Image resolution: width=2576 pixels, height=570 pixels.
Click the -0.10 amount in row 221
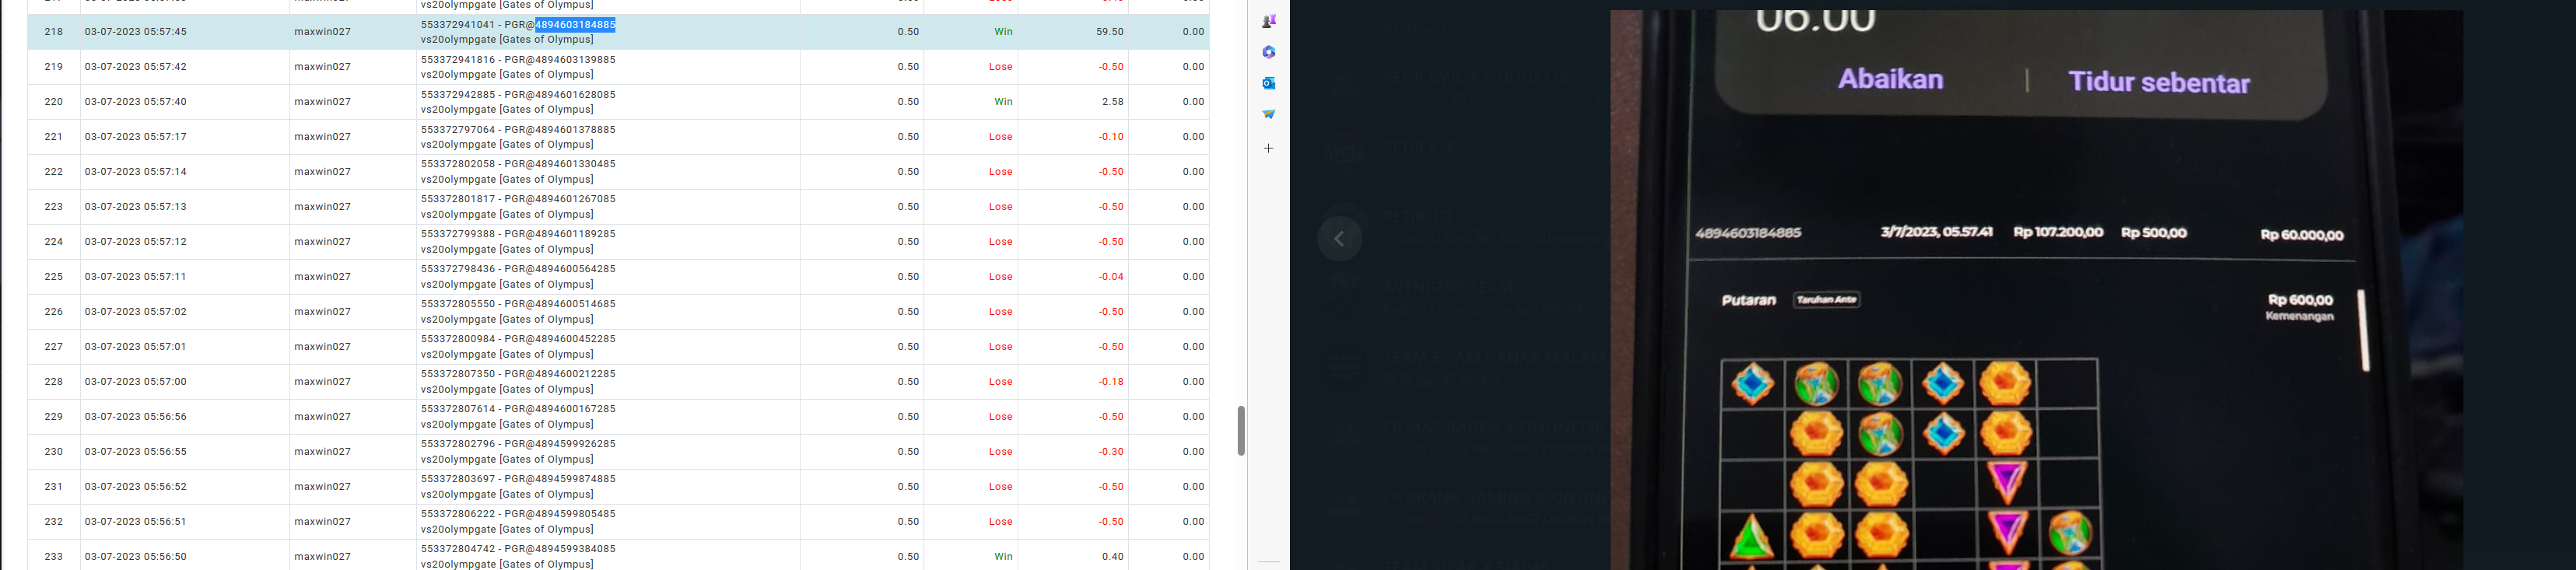coord(1111,137)
